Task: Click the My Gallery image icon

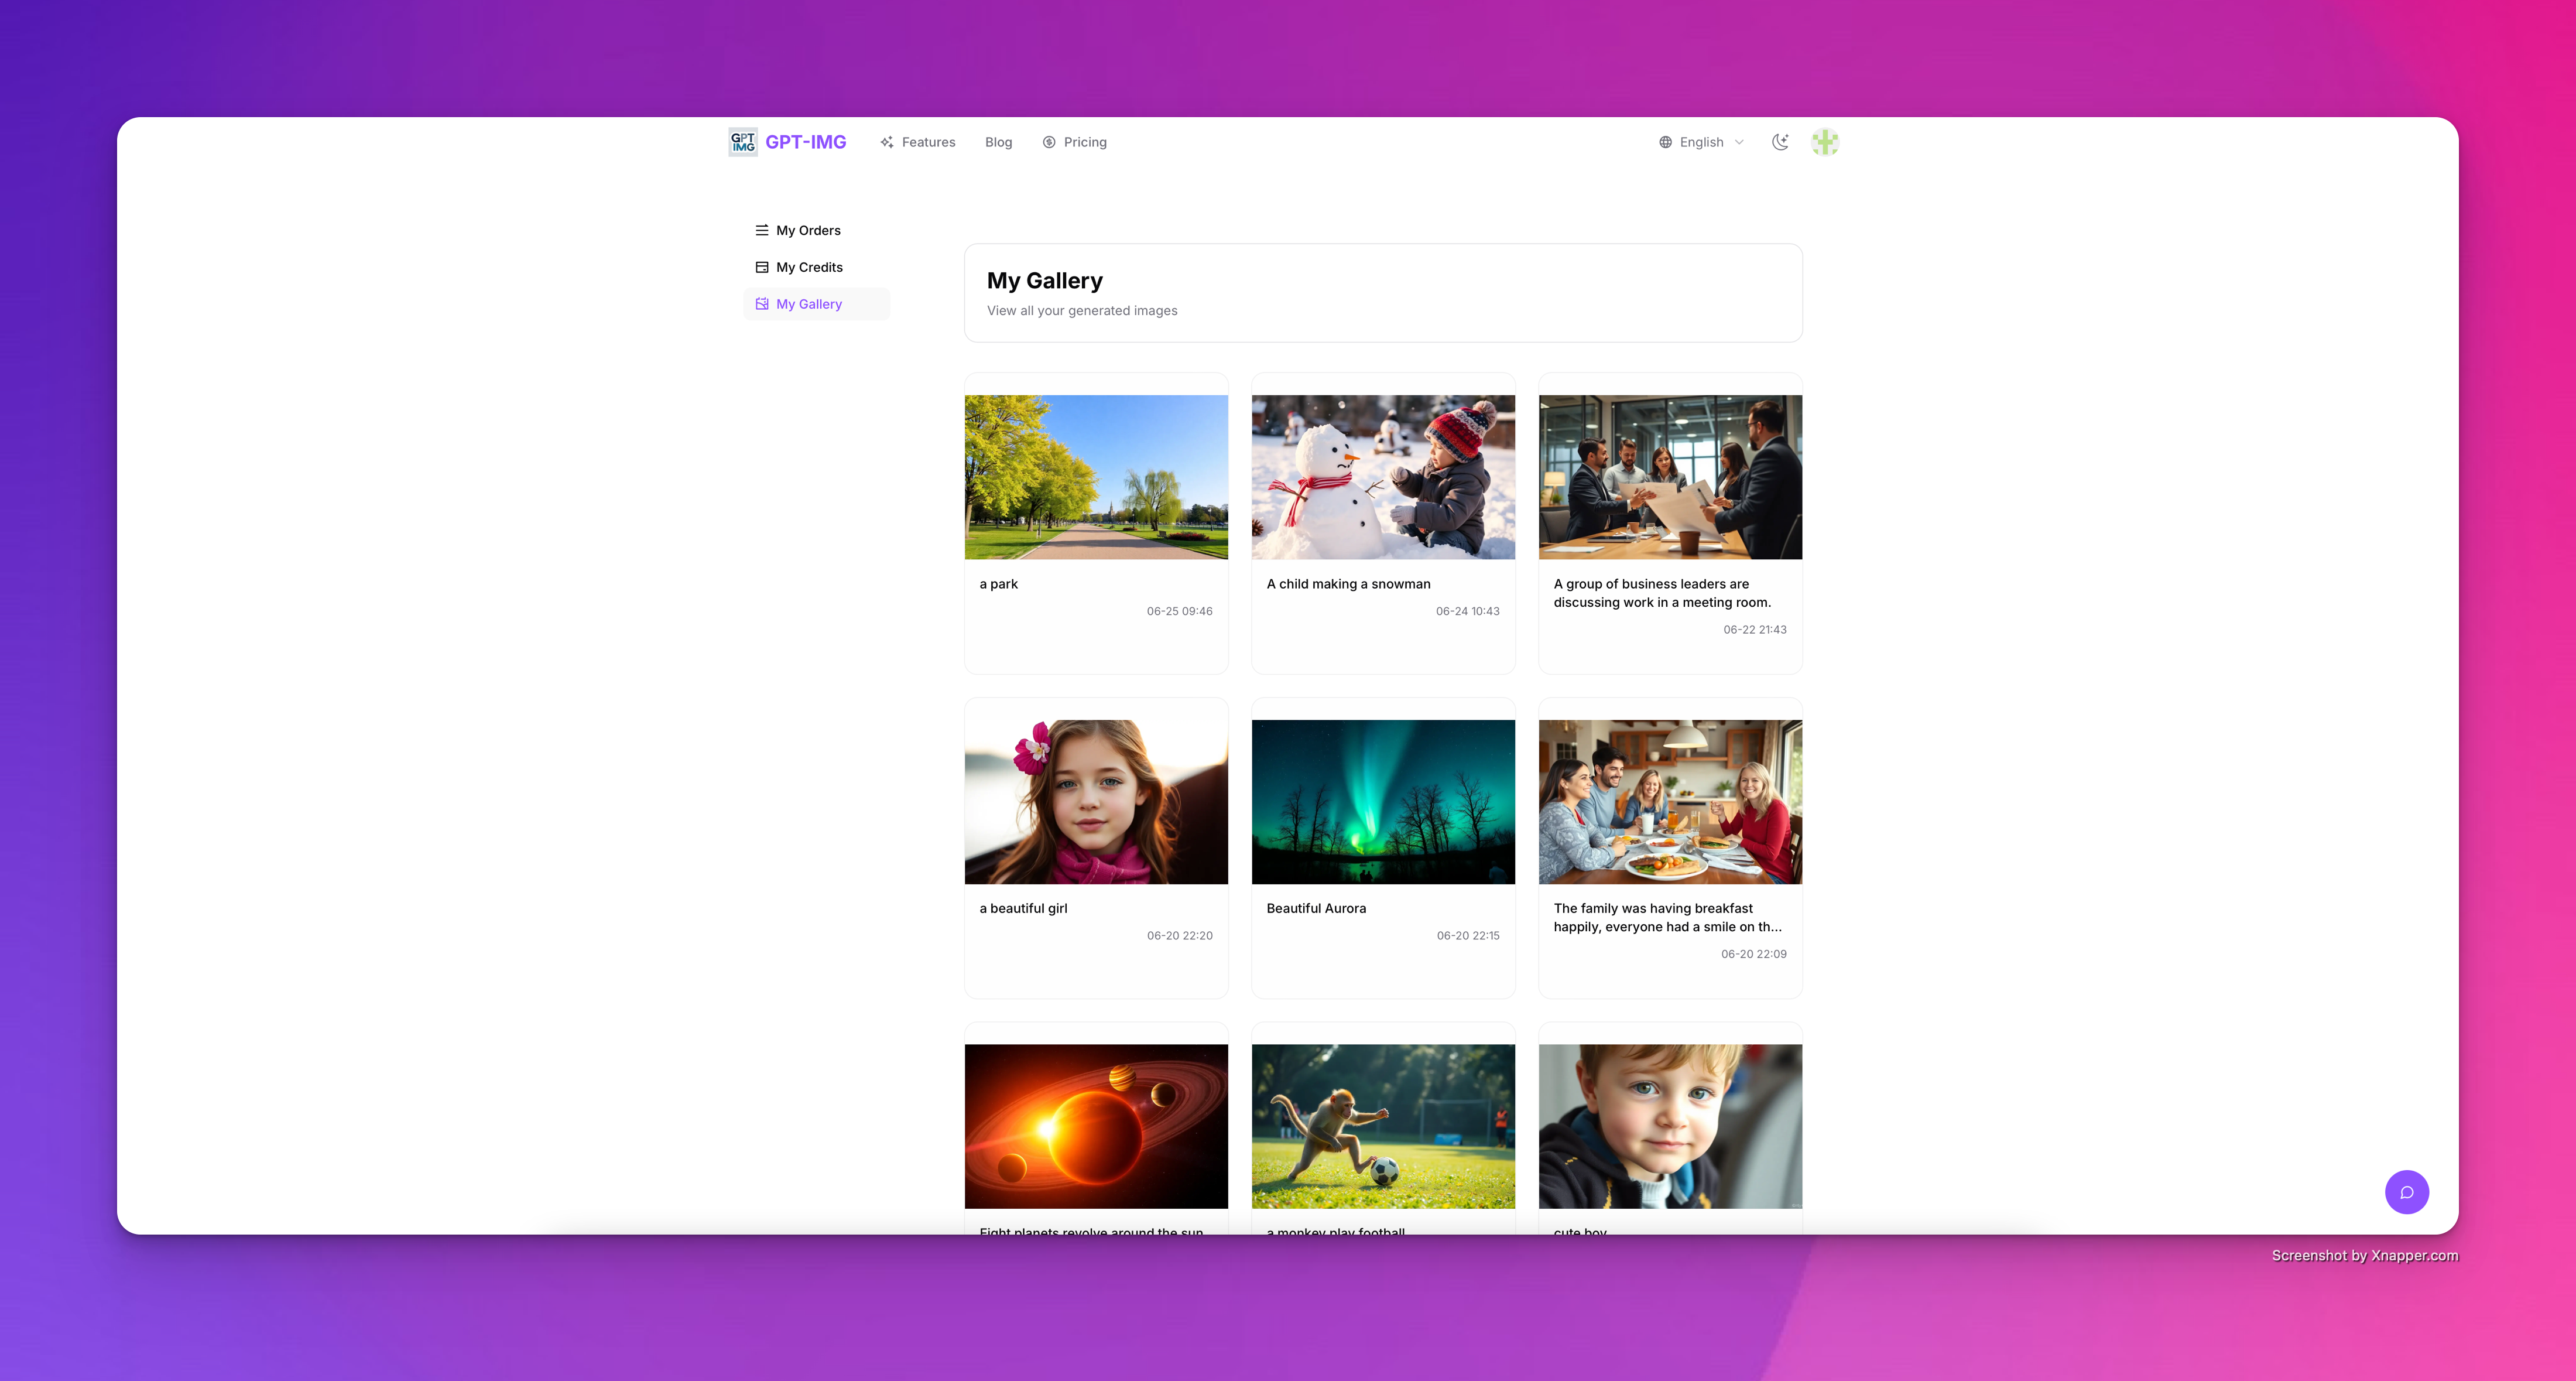Action: [761, 304]
